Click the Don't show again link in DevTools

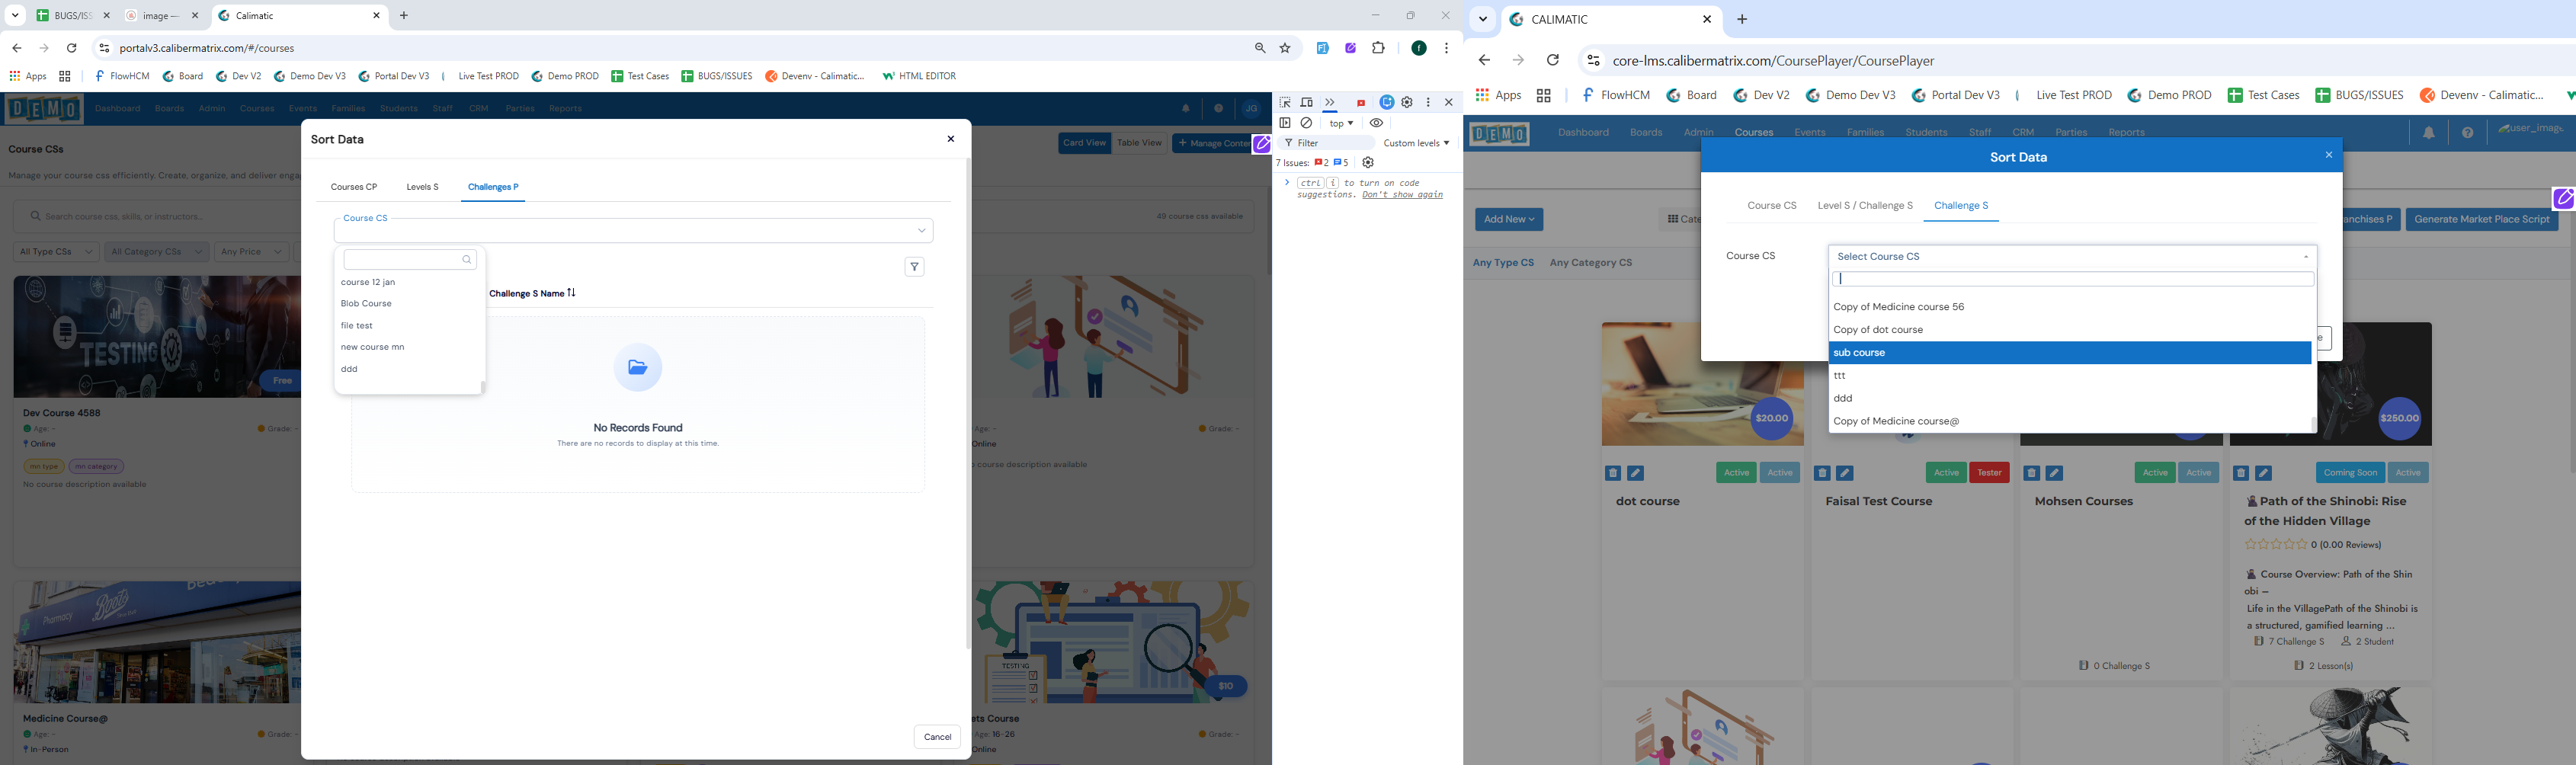1402,195
